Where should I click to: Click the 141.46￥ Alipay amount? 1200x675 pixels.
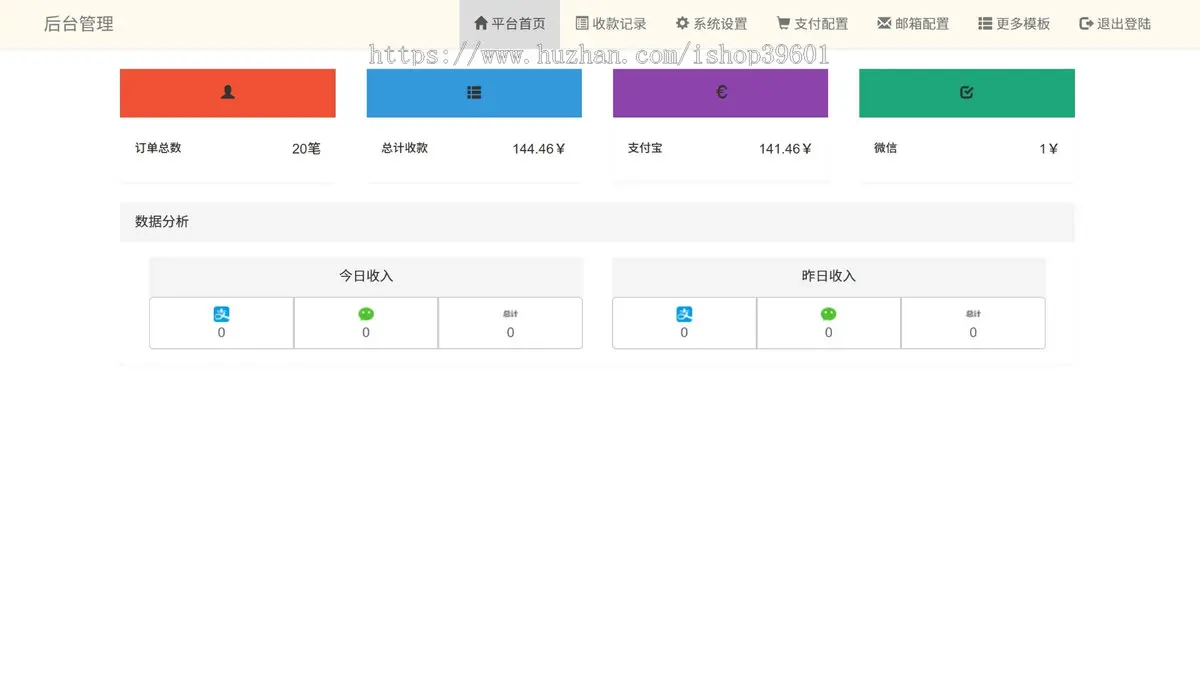click(785, 149)
